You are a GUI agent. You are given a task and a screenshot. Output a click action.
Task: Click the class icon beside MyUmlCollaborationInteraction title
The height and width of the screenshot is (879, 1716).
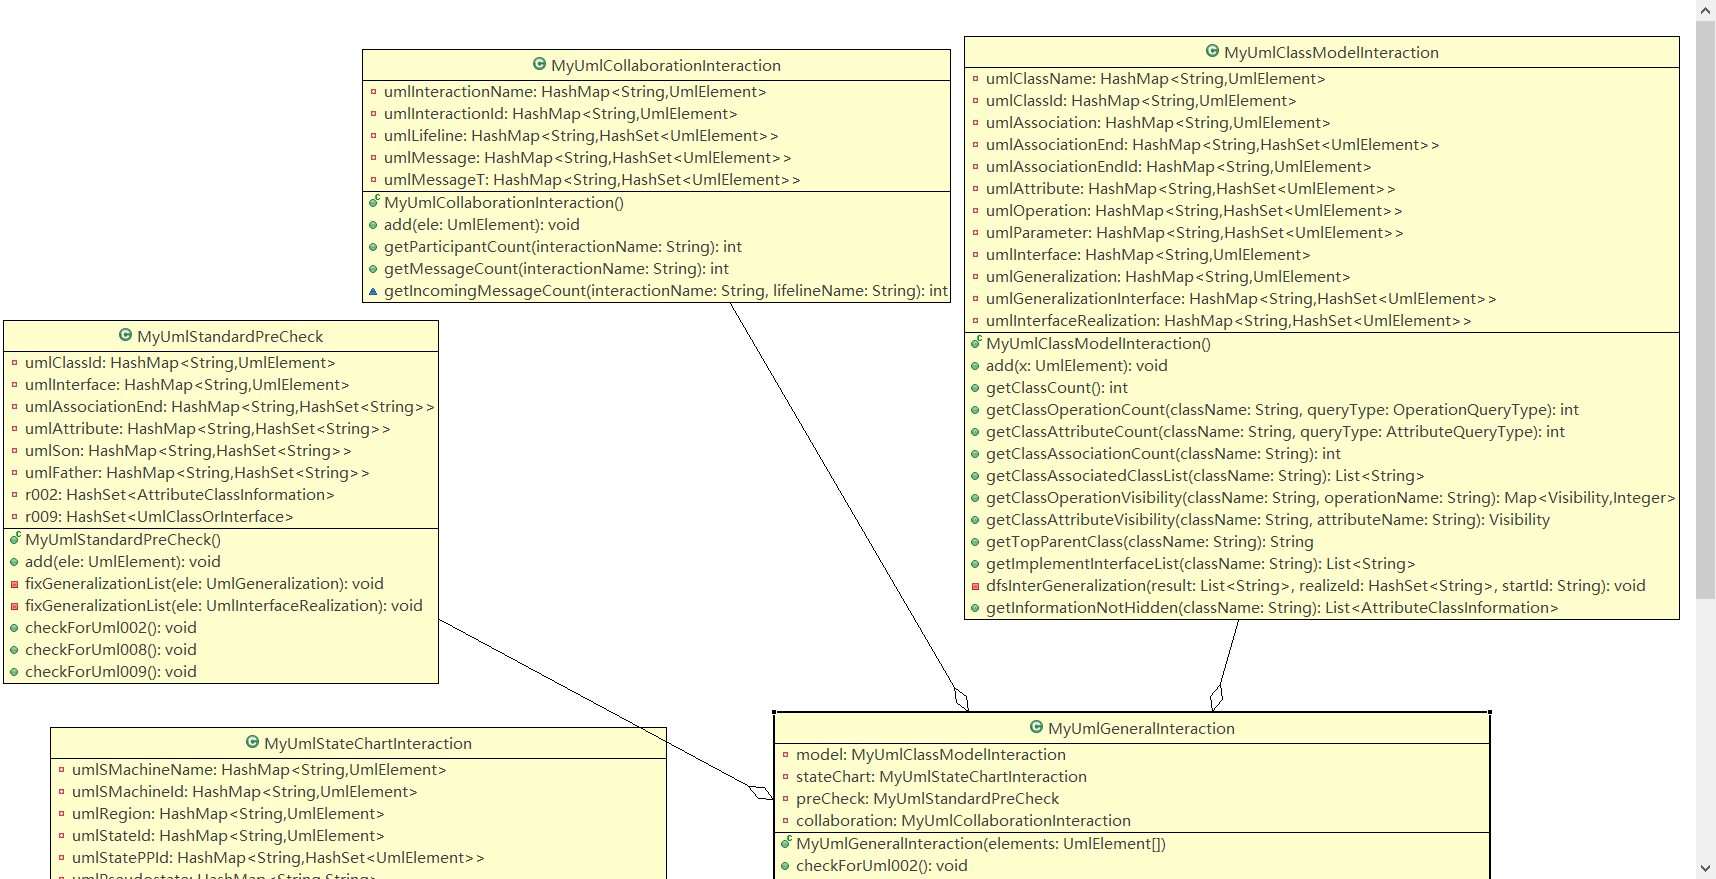click(540, 64)
